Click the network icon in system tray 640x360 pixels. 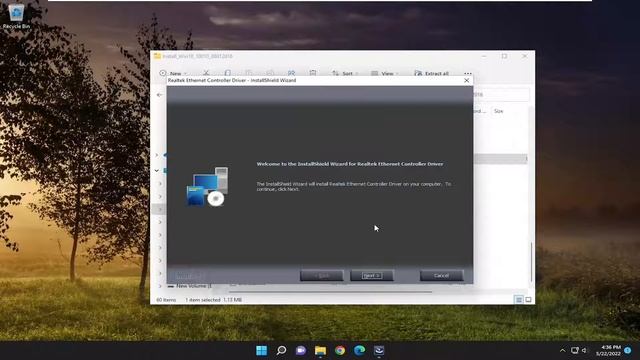tap(575, 350)
